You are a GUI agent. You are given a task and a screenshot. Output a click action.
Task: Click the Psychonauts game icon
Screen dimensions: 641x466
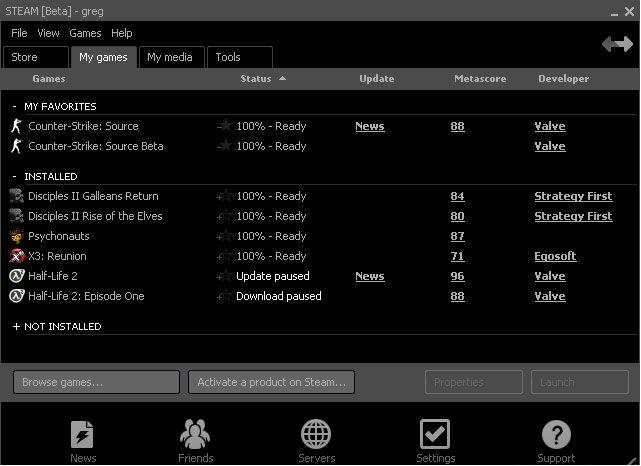pos(16,236)
